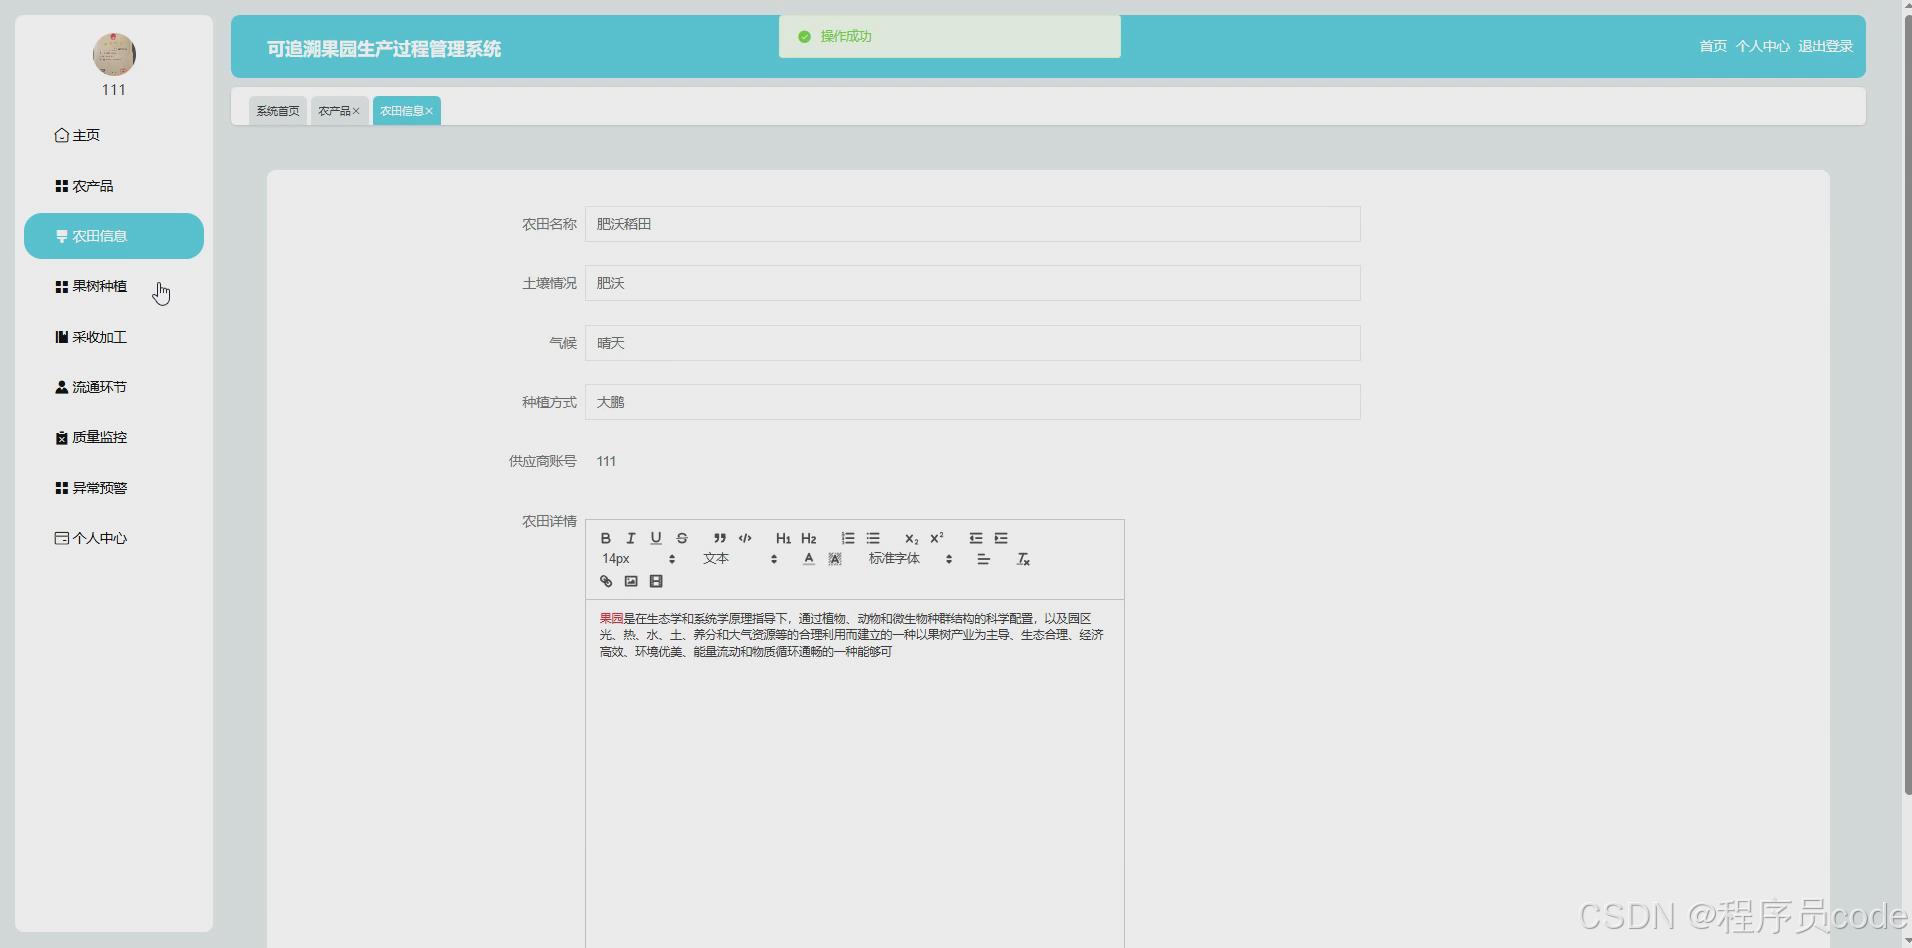The image size is (1912, 948).
Task: Switch to the 系统首页 tab
Action: pos(277,111)
